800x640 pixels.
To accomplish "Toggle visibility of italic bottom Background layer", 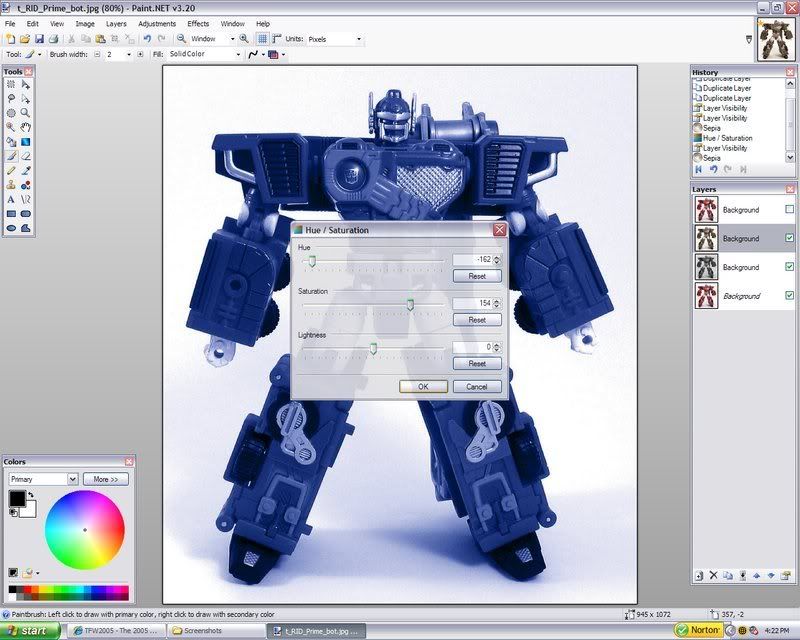I will [790, 295].
